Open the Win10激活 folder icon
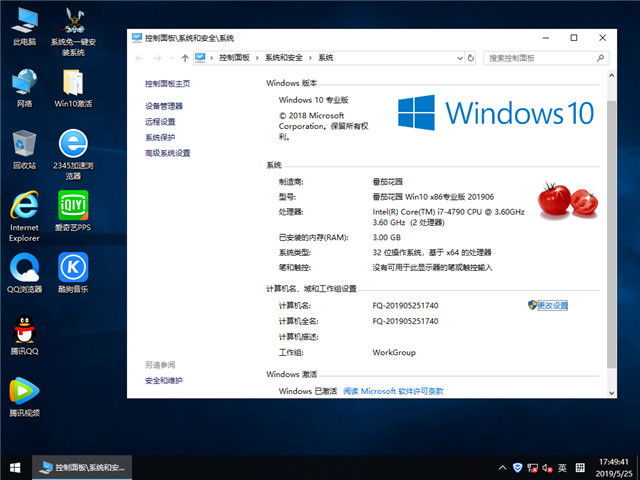This screenshot has width=640, height=480. coord(73,88)
